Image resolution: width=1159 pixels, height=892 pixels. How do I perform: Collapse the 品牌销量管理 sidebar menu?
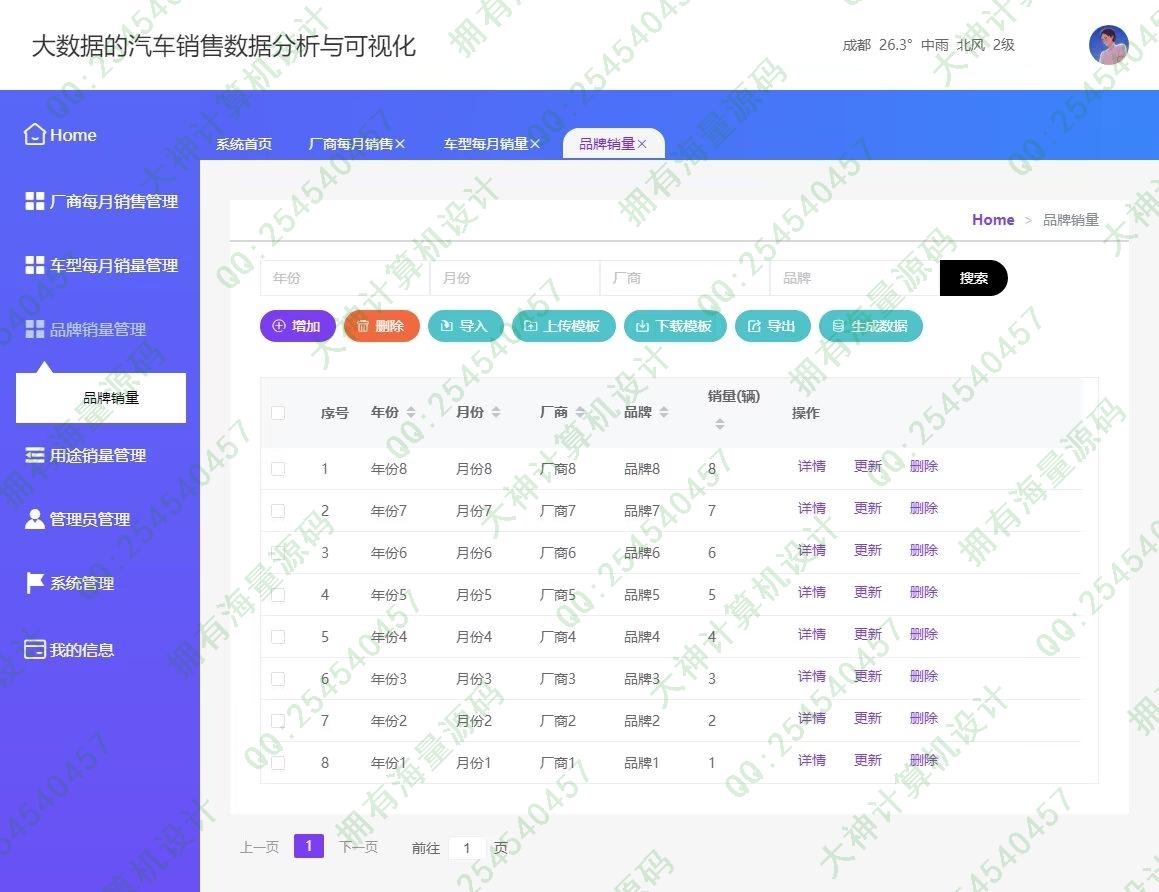point(98,329)
